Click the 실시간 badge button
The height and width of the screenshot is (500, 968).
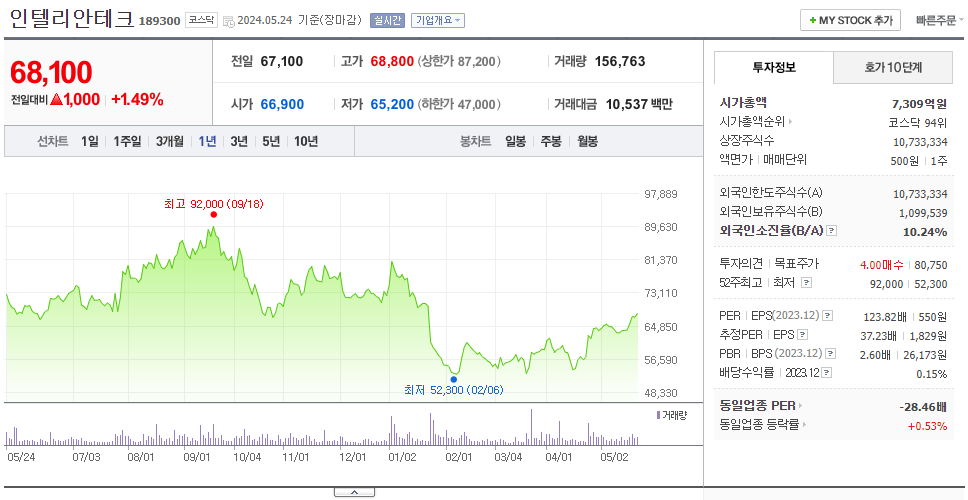[x=386, y=20]
